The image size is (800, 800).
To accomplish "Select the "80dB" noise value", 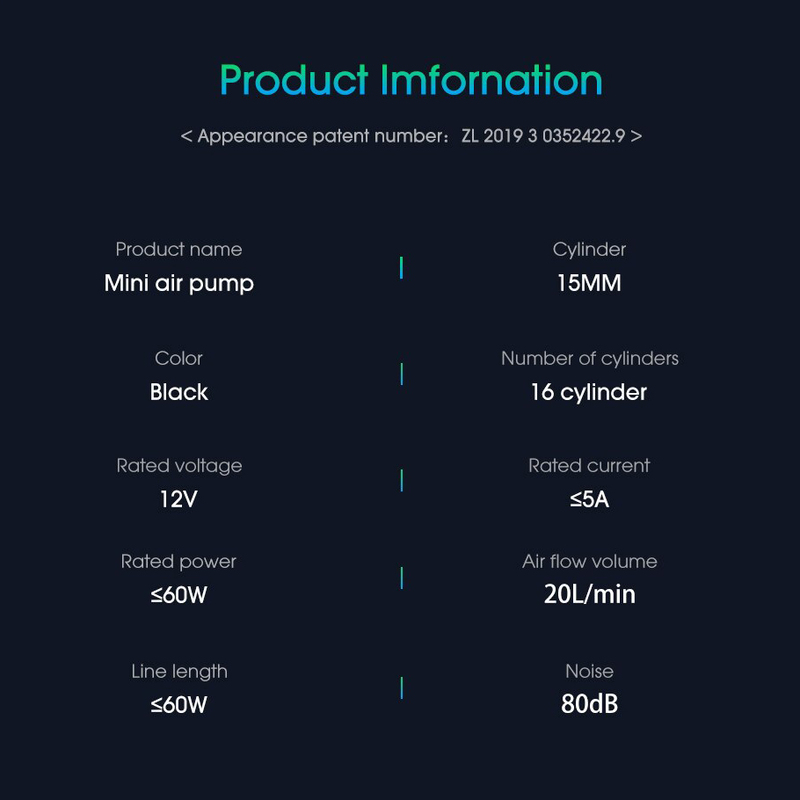I will point(589,704).
